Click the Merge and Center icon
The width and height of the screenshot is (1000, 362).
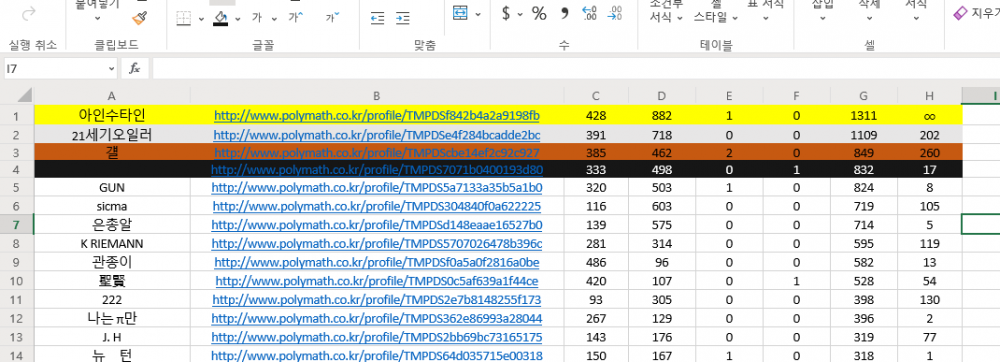click(x=460, y=13)
